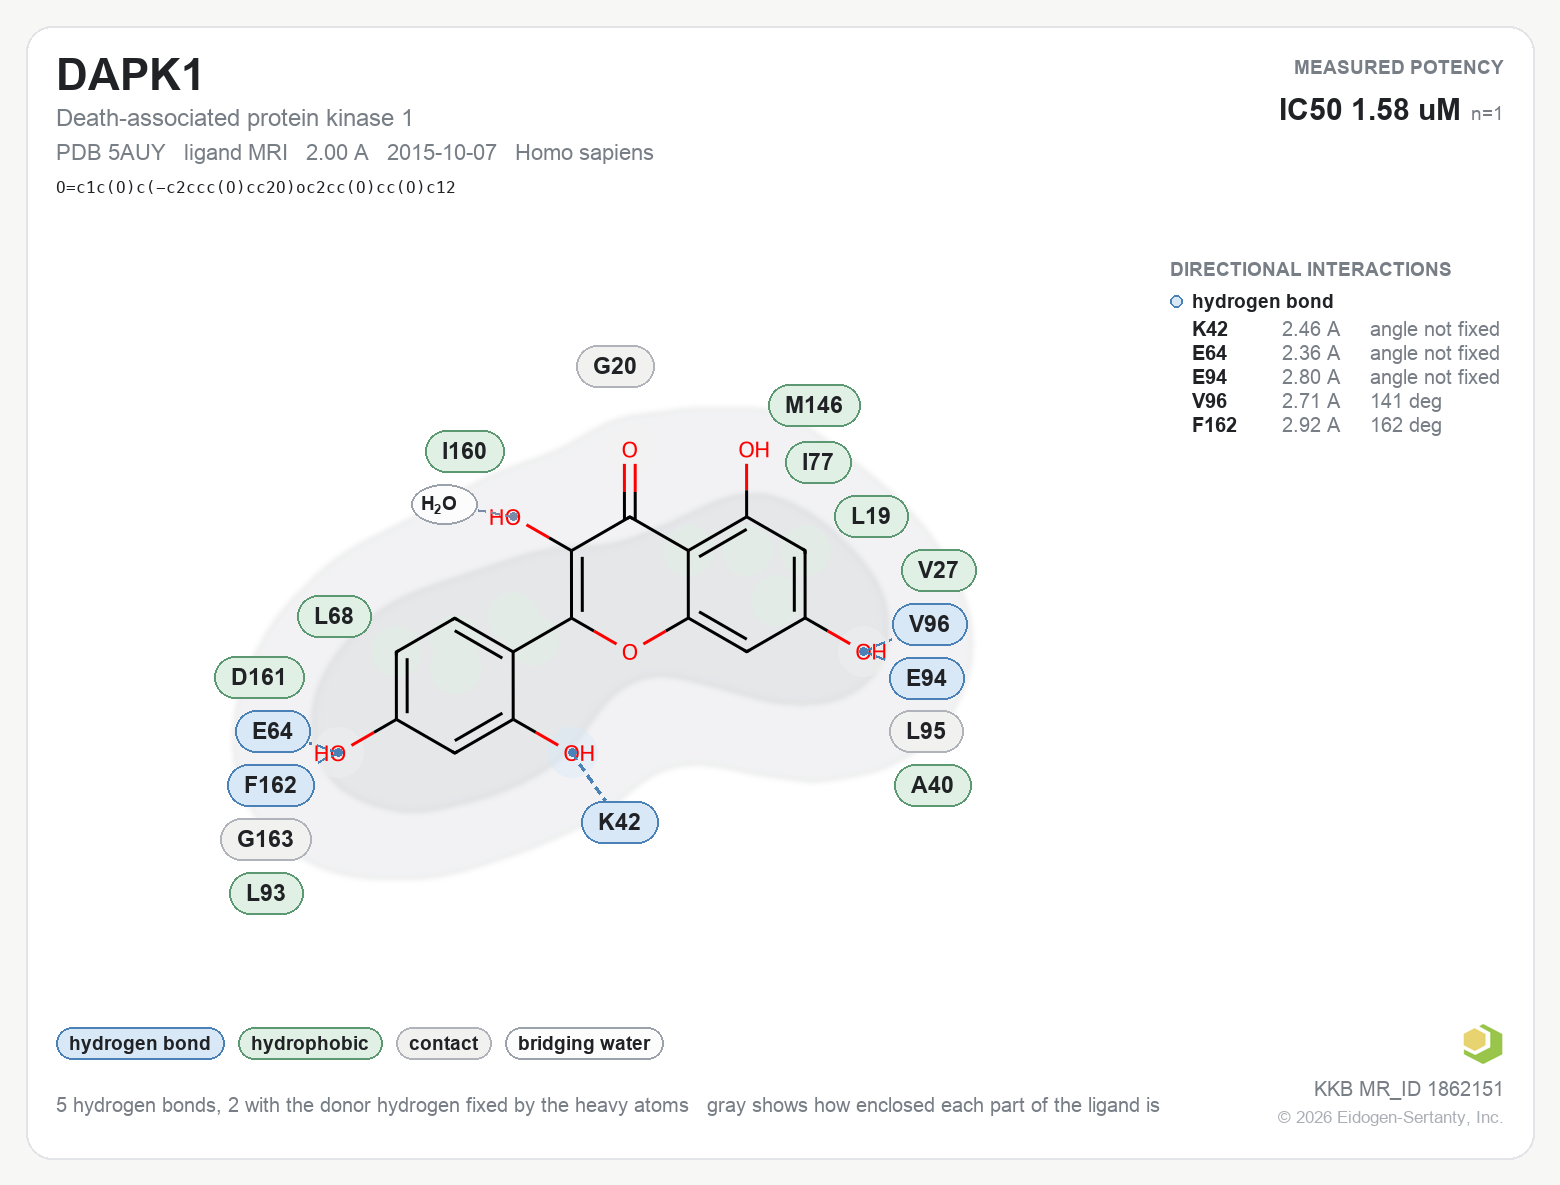The height and width of the screenshot is (1185, 1560).
Task: Click the hydrogen bond circle marker in interactions list
Action: click(x=1177, y=301)
